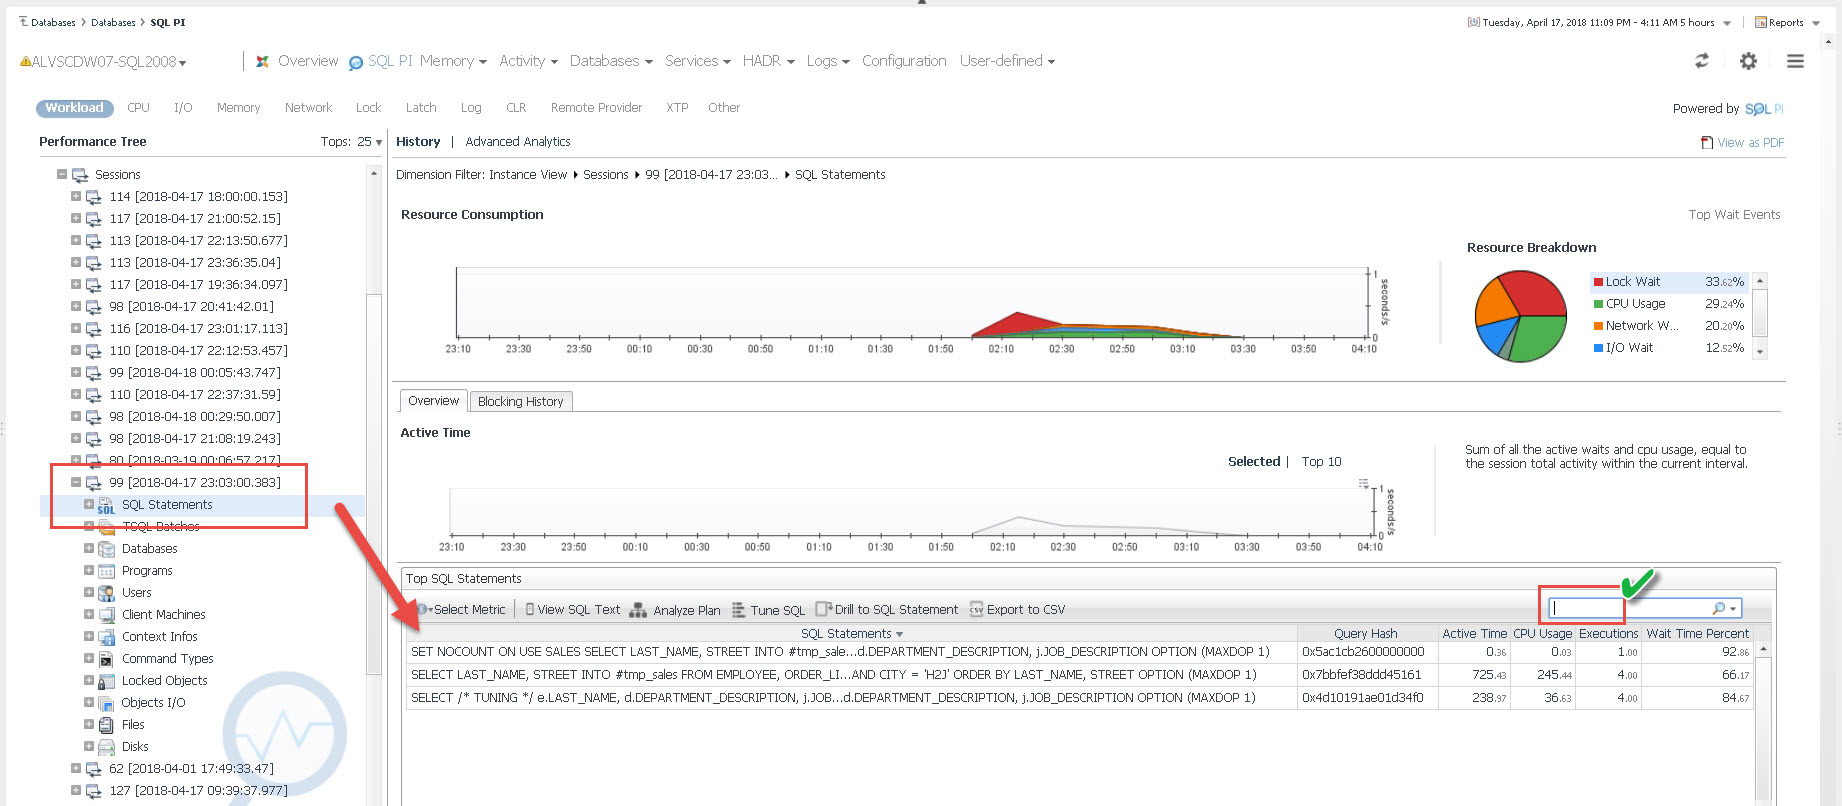Click the Analyze Plan icon
Viewport: 1842px width, 806px height.
coord(637,610)
